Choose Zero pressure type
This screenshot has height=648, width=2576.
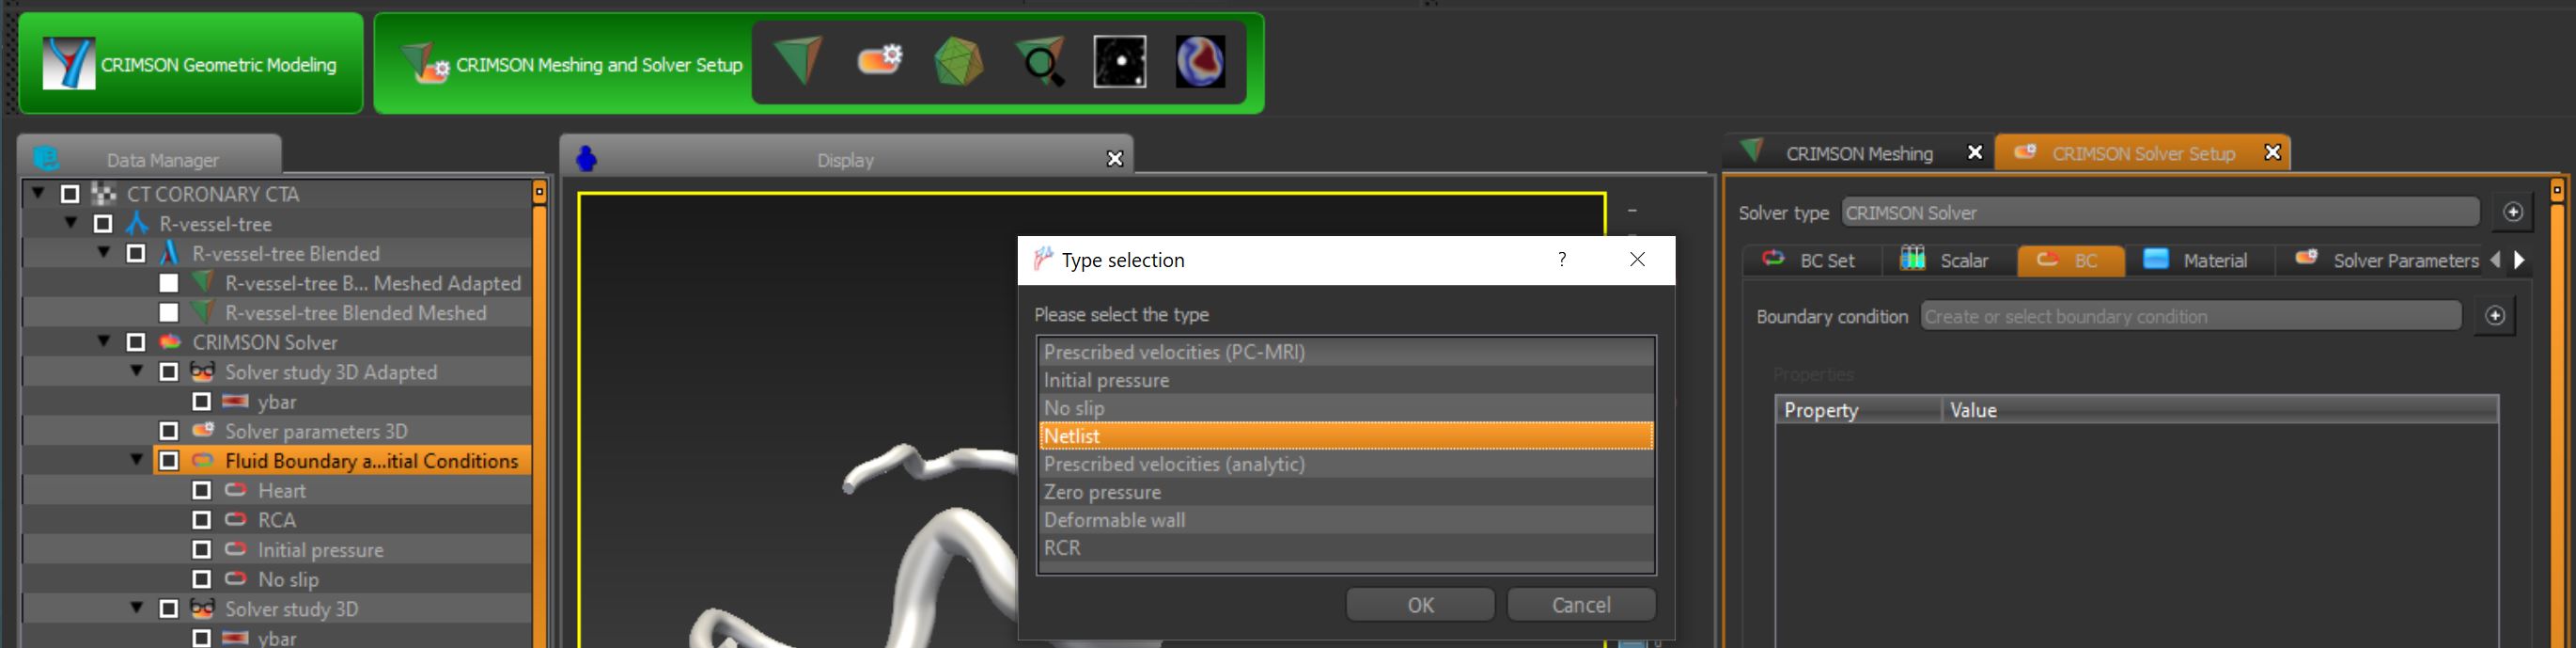point(1346,492)
